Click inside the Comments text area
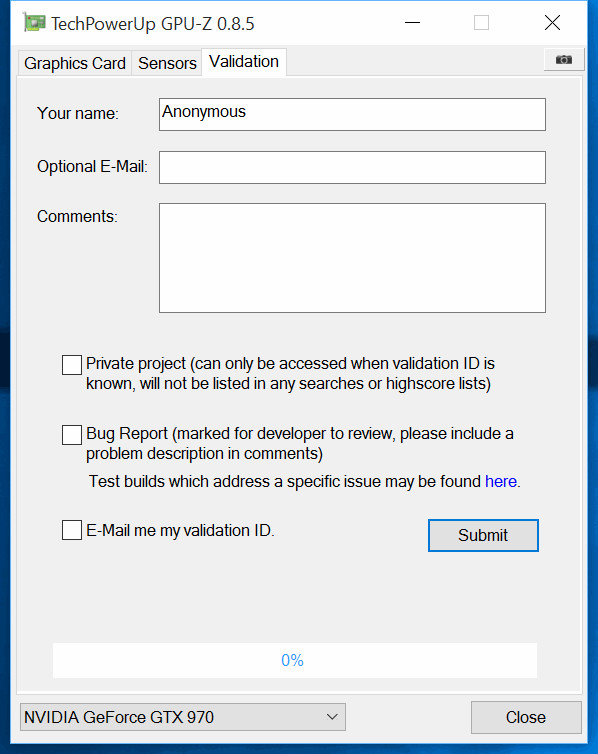Viewport: 598px width, 754px height. coord(352,258)
